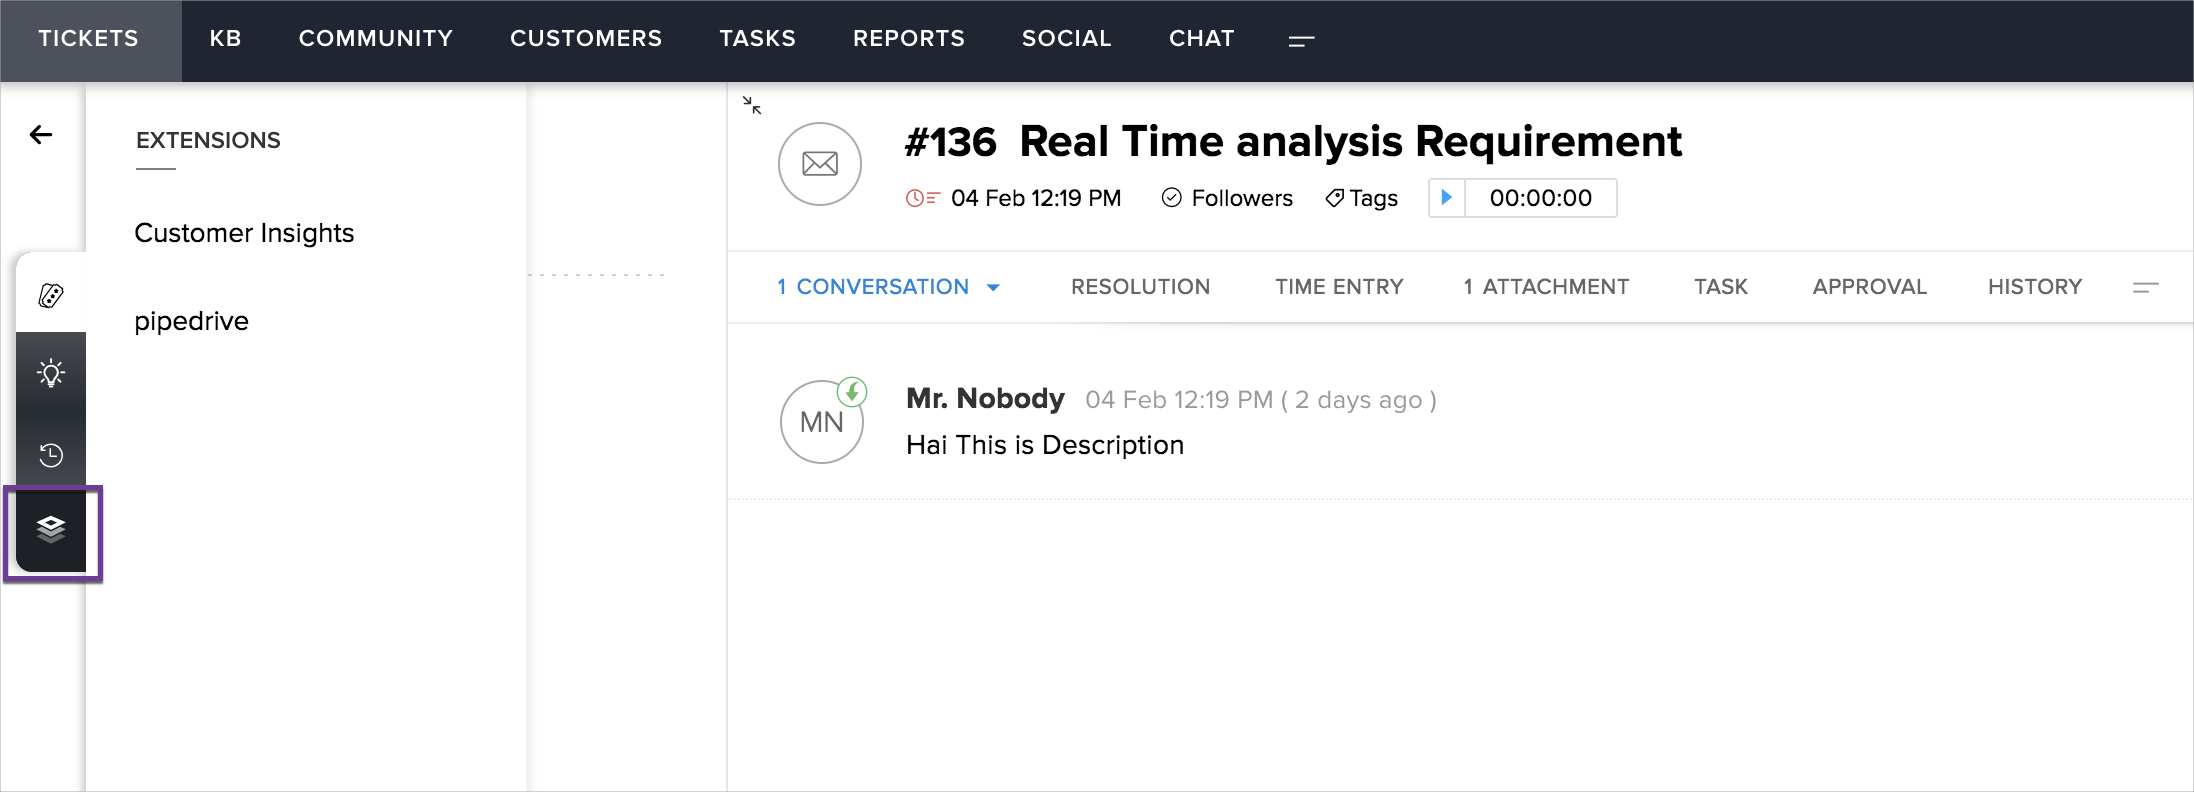Click the tag-shaped sidebar icon
2194x792 pixels.
(x=51, y=295)
